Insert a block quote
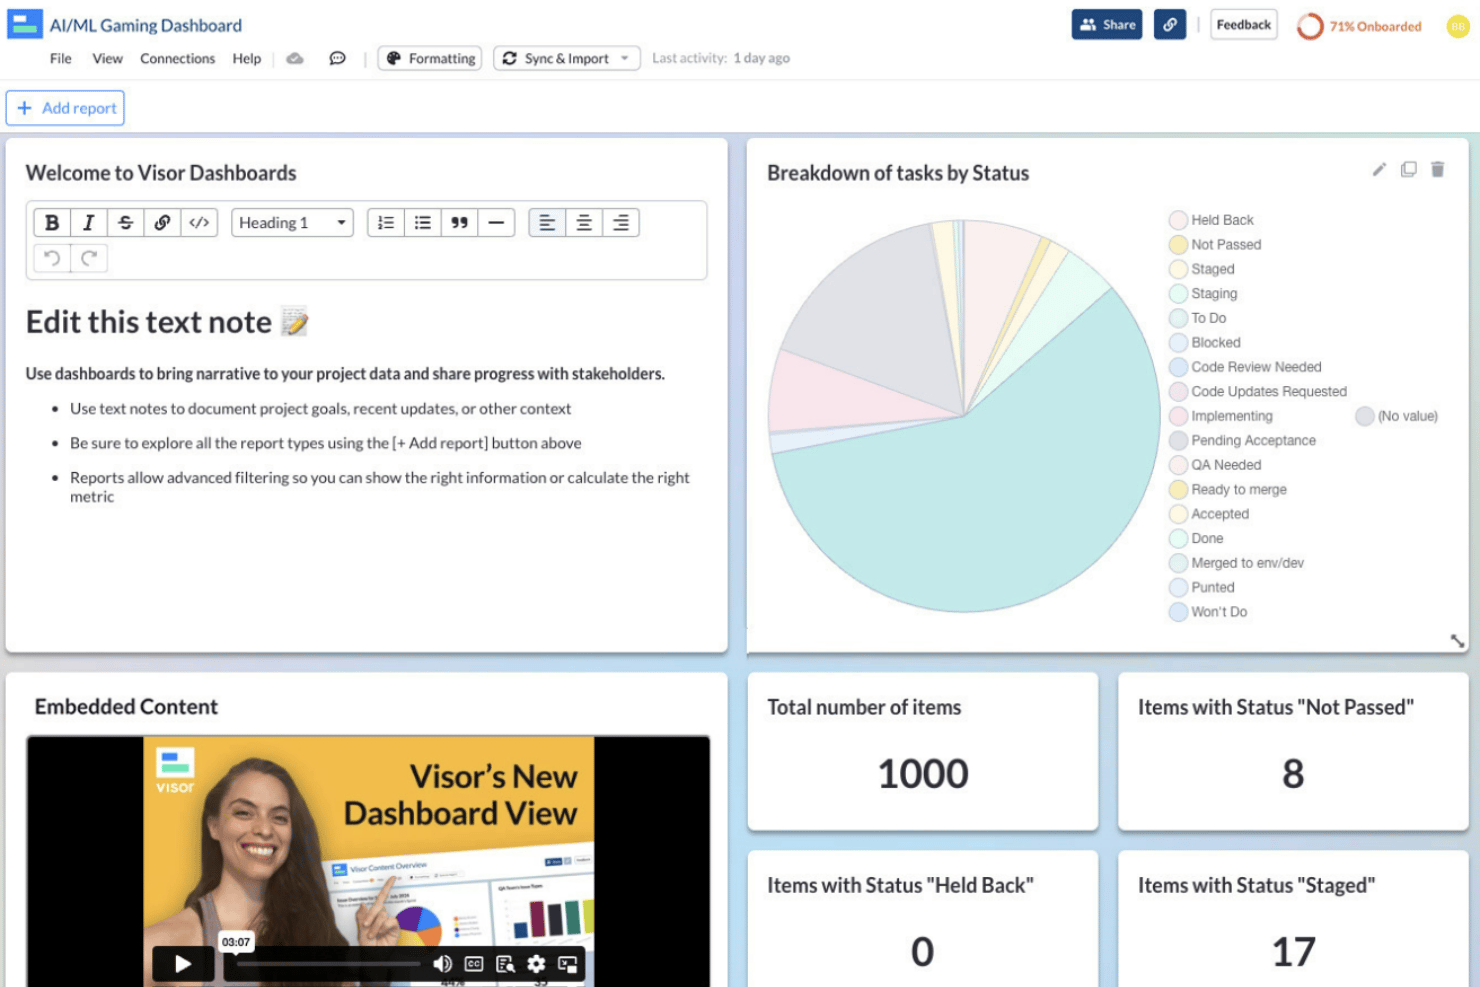The image size is (1480, 987). click(459, 222)
